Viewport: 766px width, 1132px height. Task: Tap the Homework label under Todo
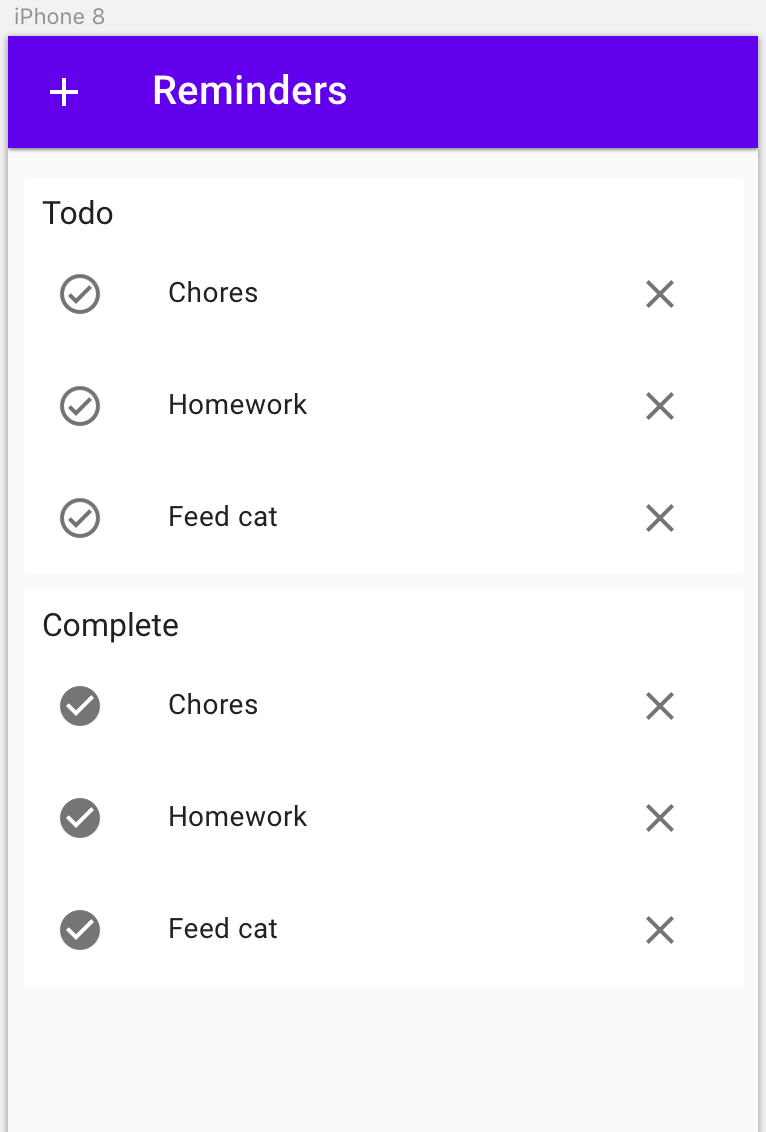pos(238,405)
